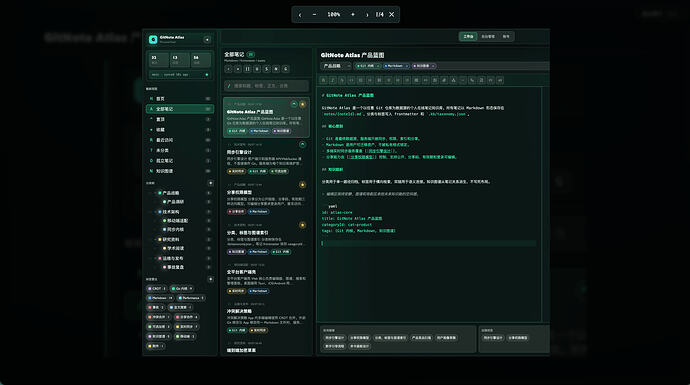
Task: Open 知识图谱 in the sidebar
Action: 180,171
